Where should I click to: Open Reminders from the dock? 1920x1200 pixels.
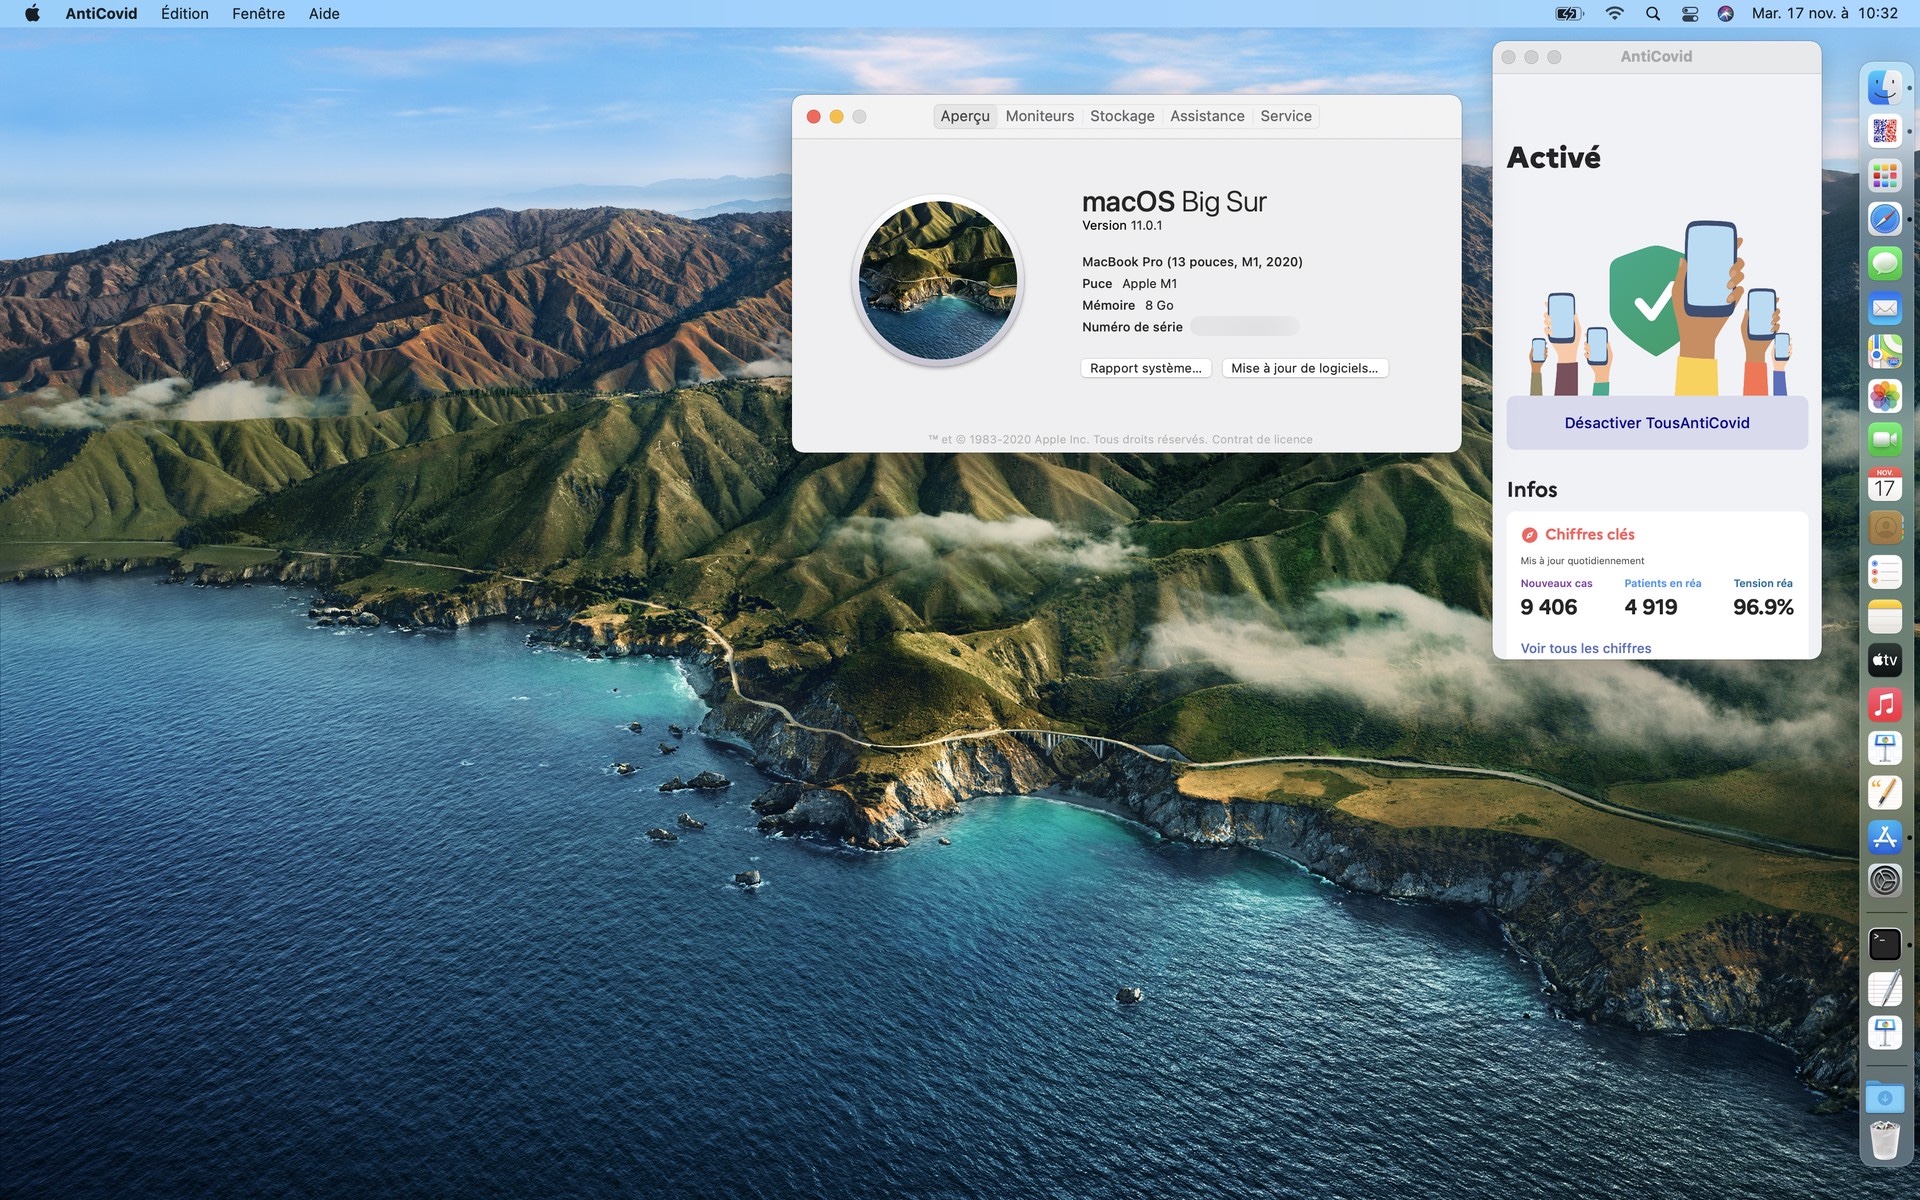(1884, 572)
